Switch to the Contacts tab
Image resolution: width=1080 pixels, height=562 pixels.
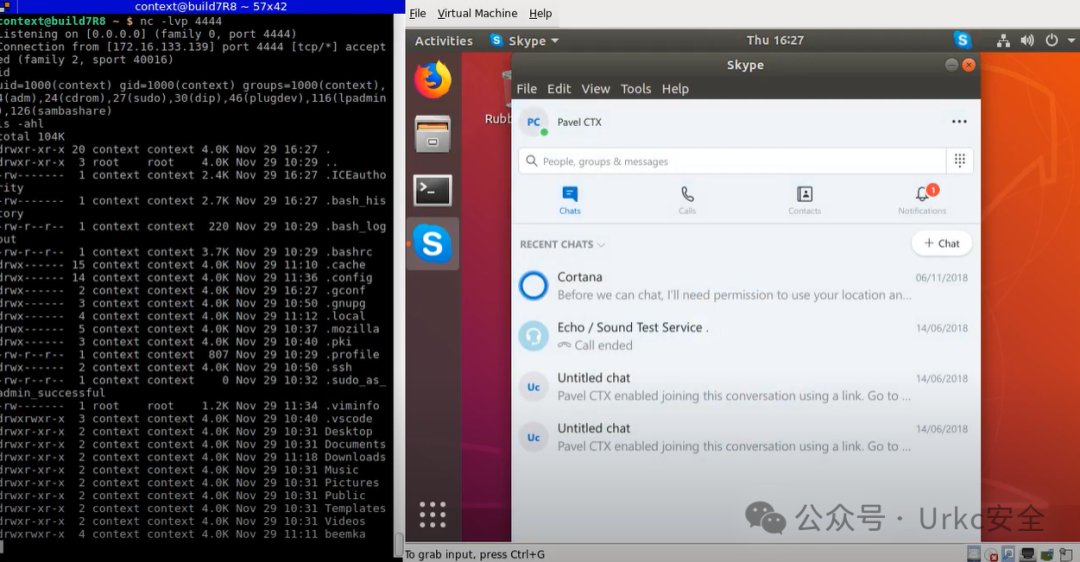(804, 200)
